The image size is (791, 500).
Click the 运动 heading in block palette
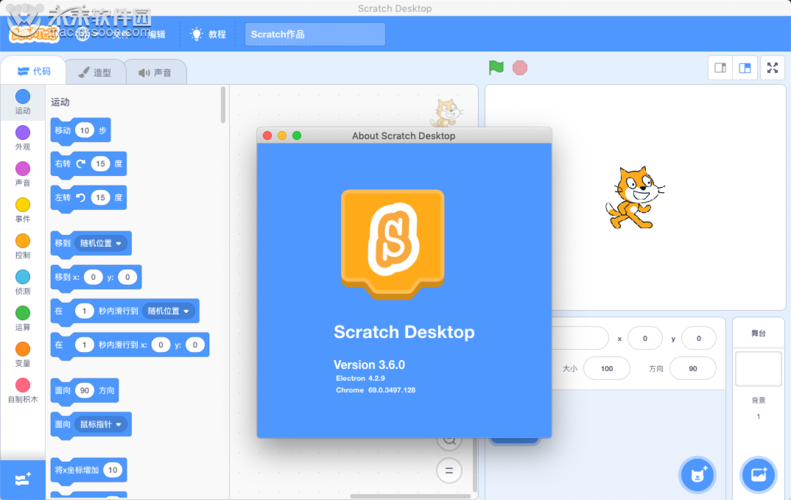coord(60,102)
